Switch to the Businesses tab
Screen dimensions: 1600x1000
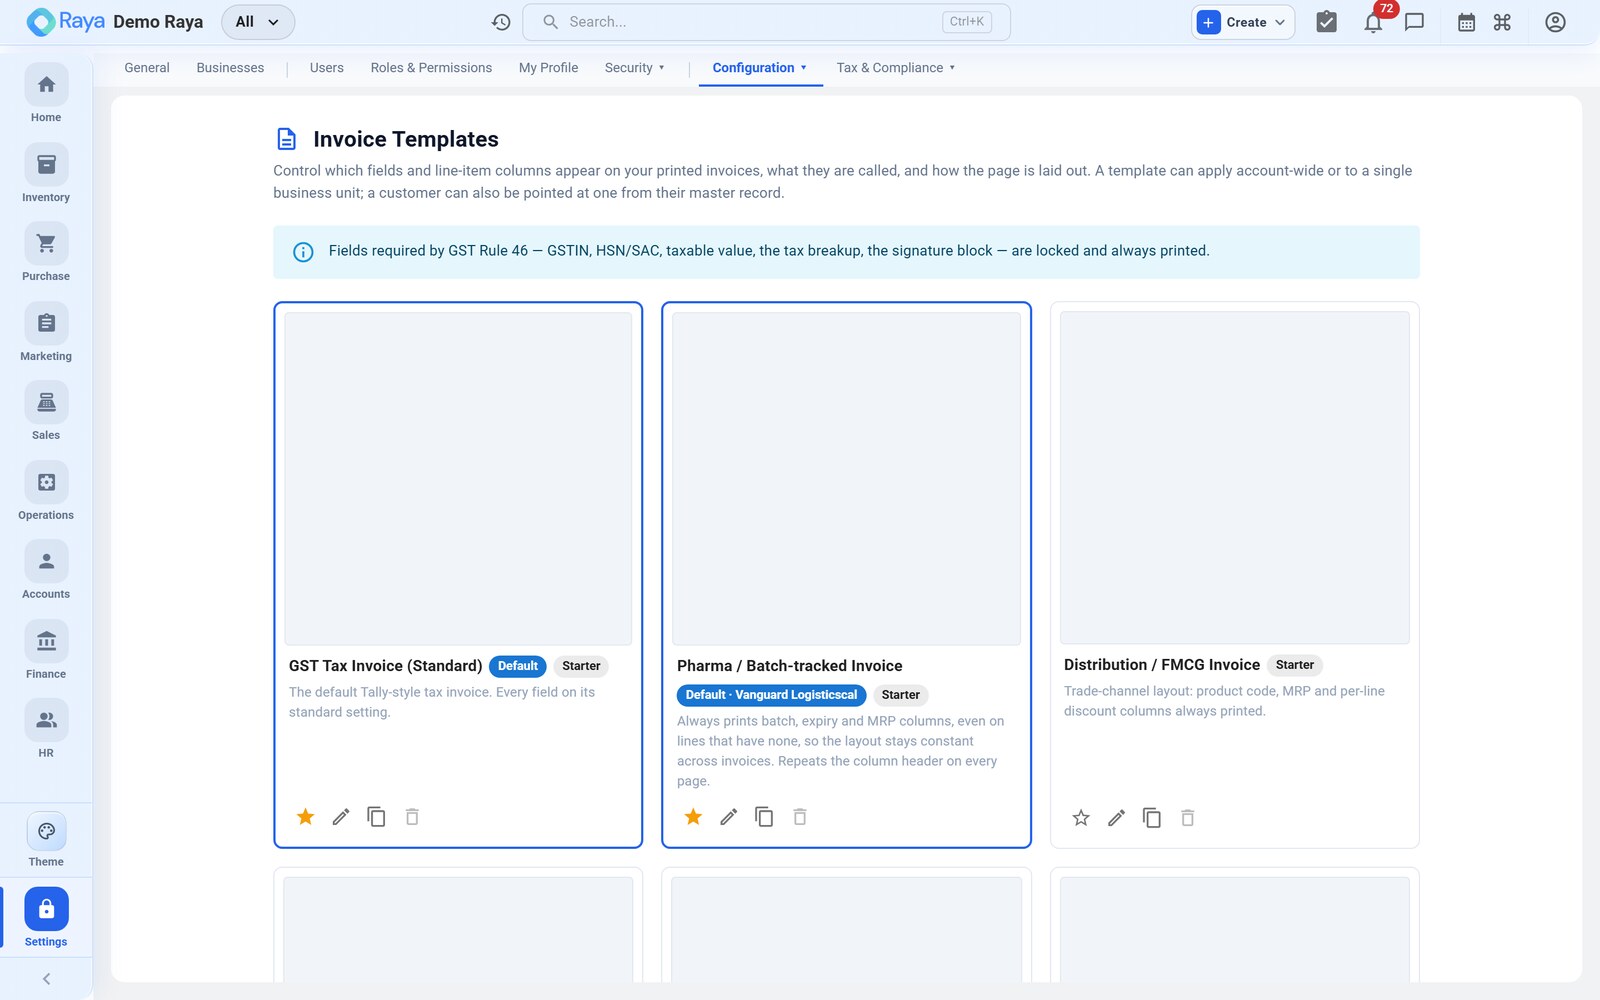click(x=230, y=68)
